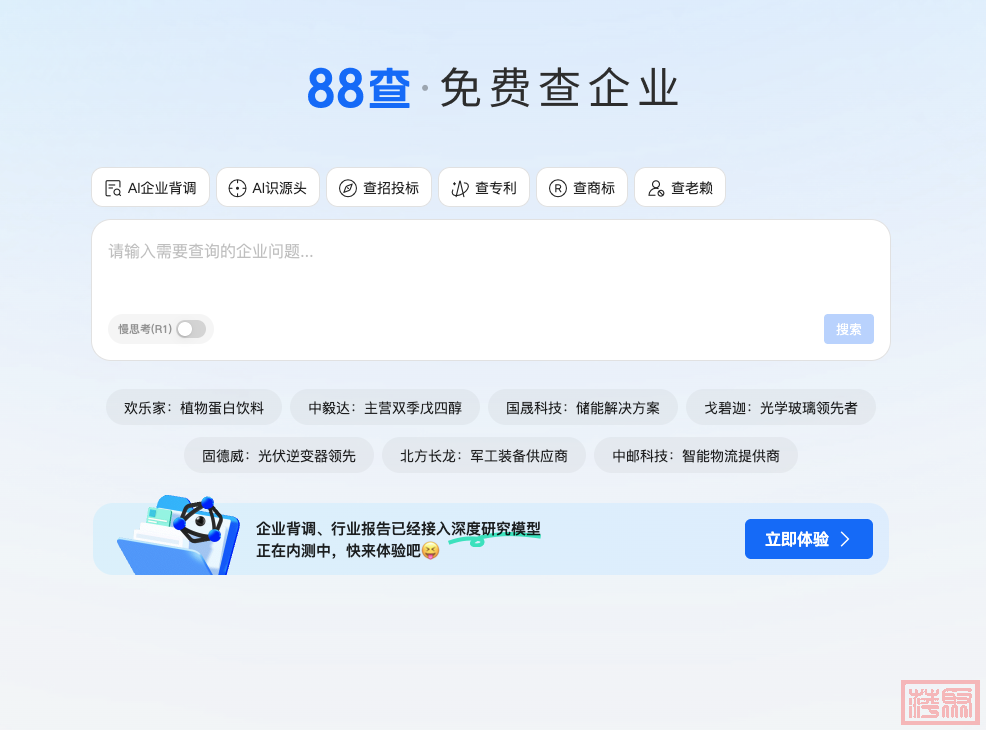Click the 查招投标 compass icon
This screenshot has width=986, height=730.
tap(348, 188)
